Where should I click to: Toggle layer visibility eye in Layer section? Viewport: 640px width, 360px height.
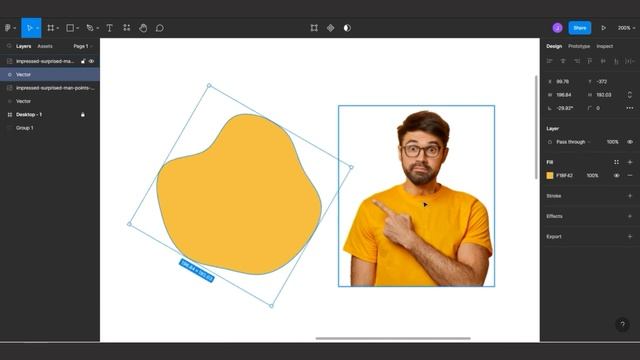pos(630,142)
